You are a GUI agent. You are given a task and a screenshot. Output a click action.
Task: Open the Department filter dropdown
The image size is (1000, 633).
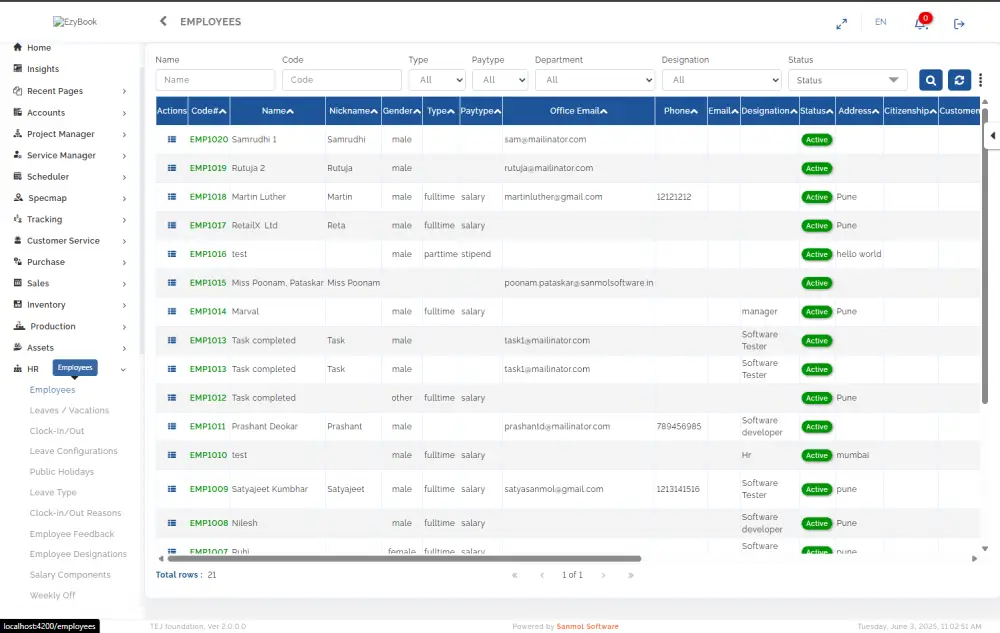point(594,80)
